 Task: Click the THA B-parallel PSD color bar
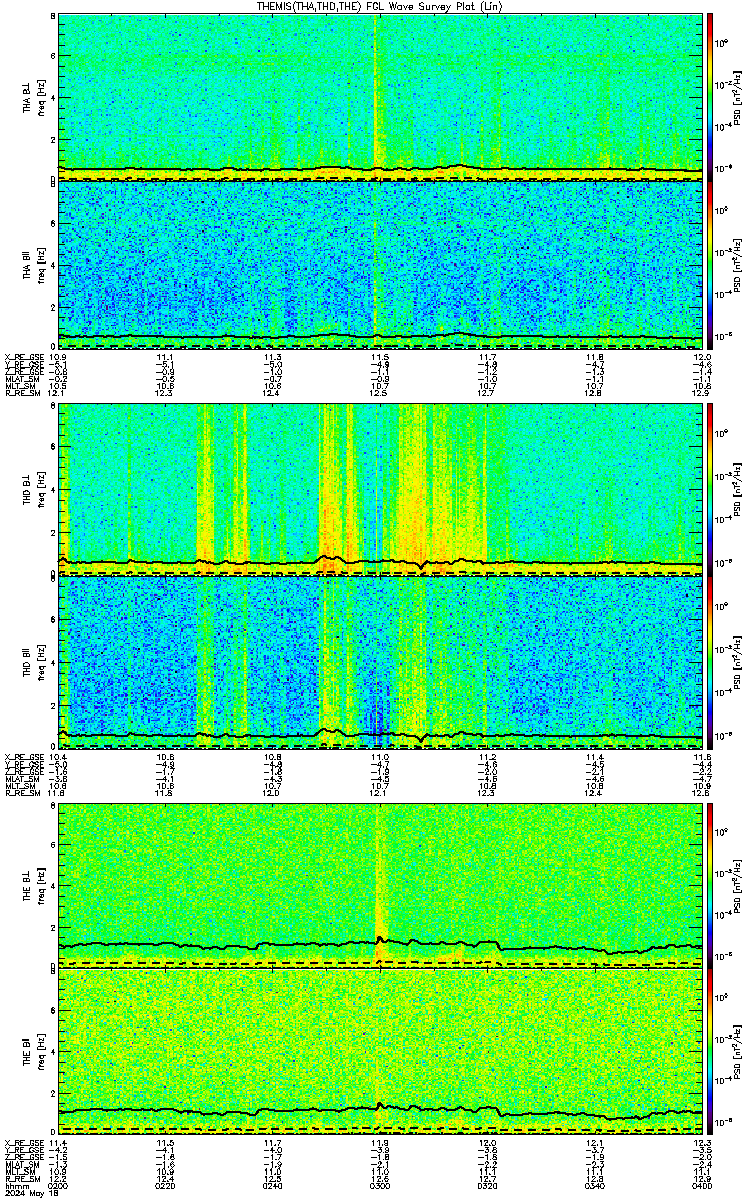pyautogui.click(x=711, y=265)
